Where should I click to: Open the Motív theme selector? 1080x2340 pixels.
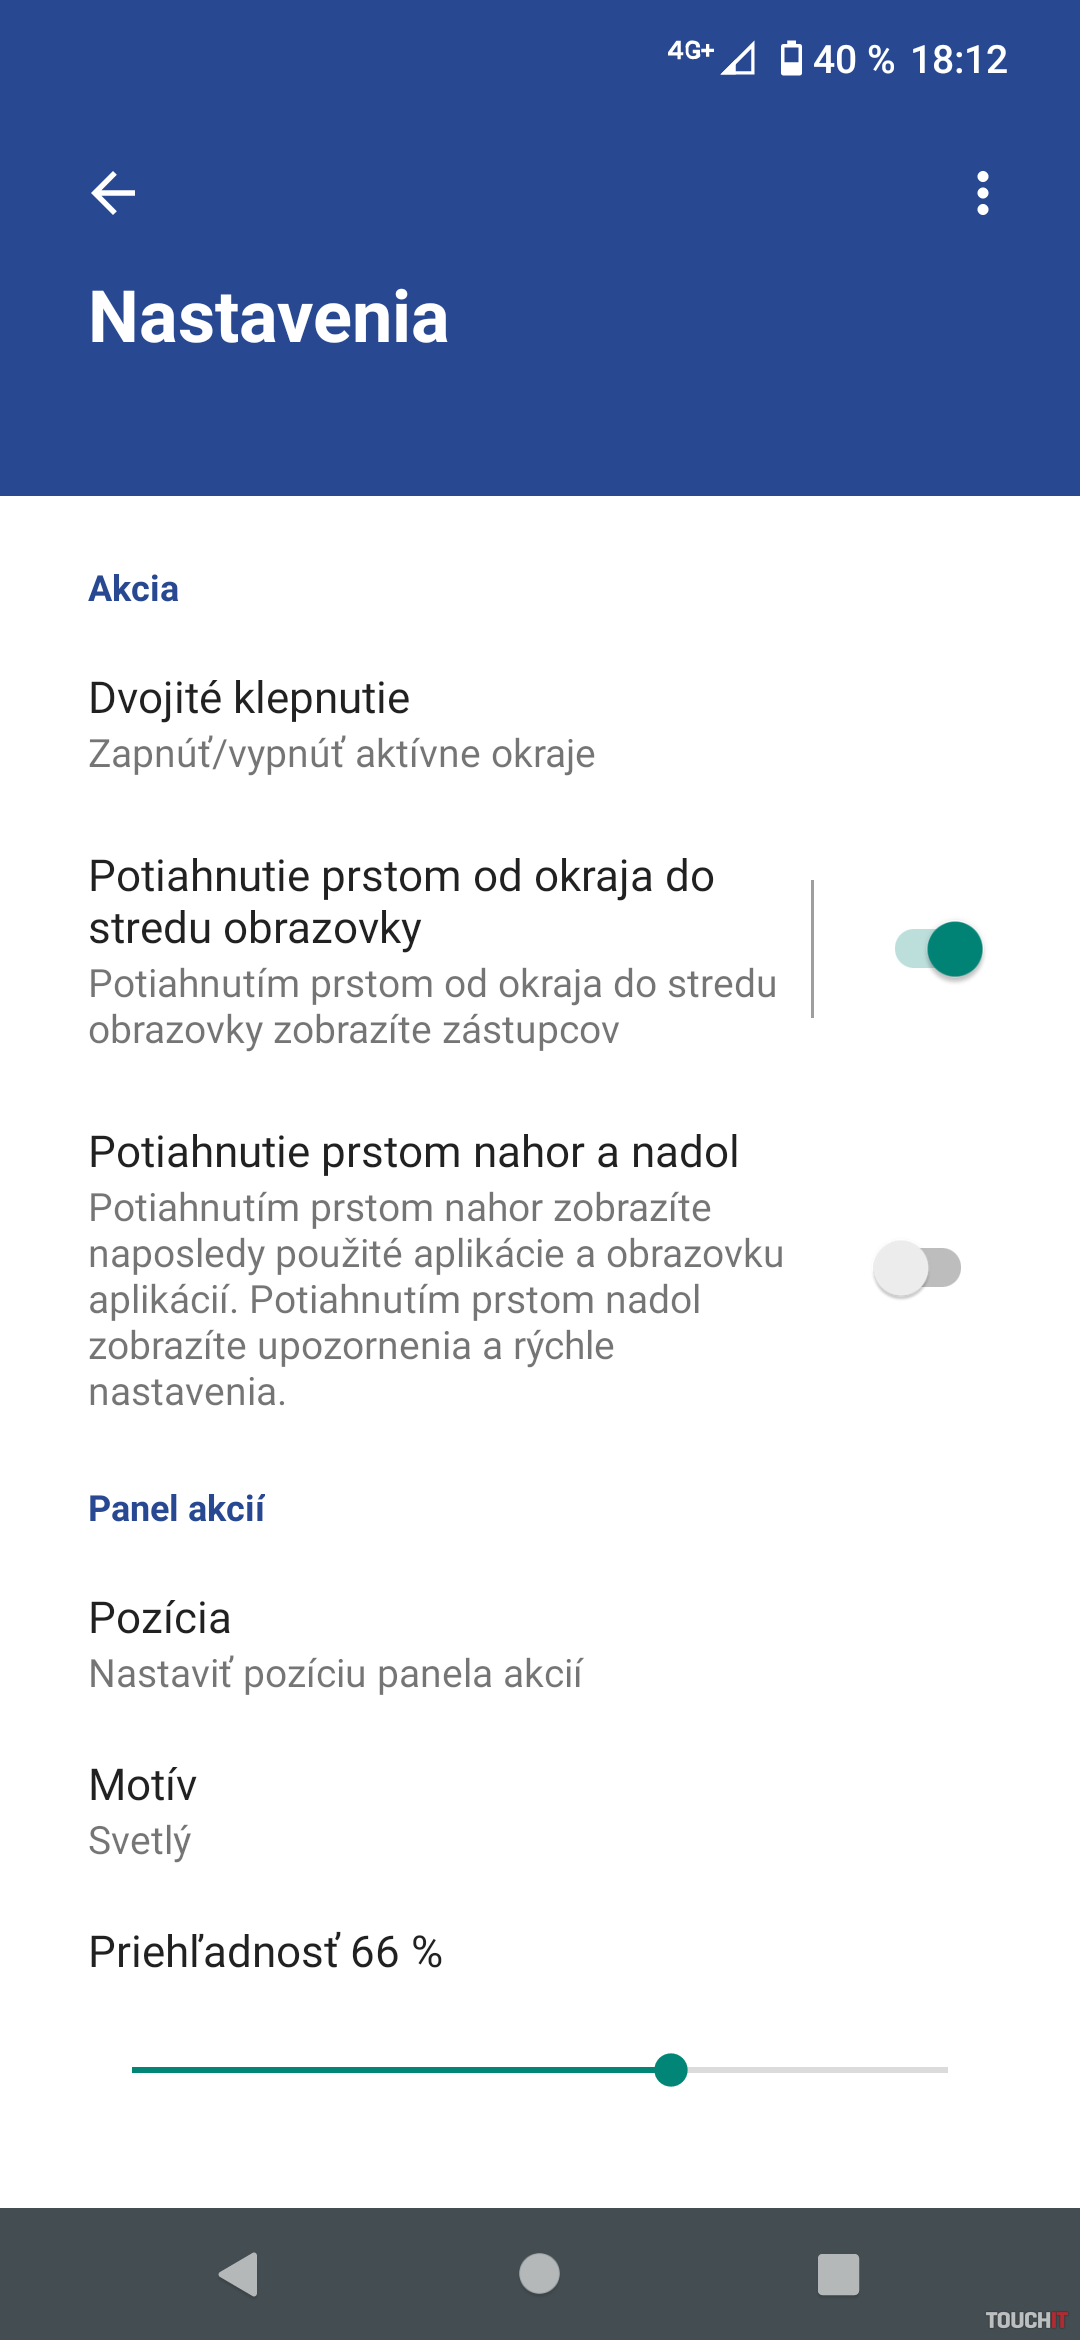pos(143,1811)
